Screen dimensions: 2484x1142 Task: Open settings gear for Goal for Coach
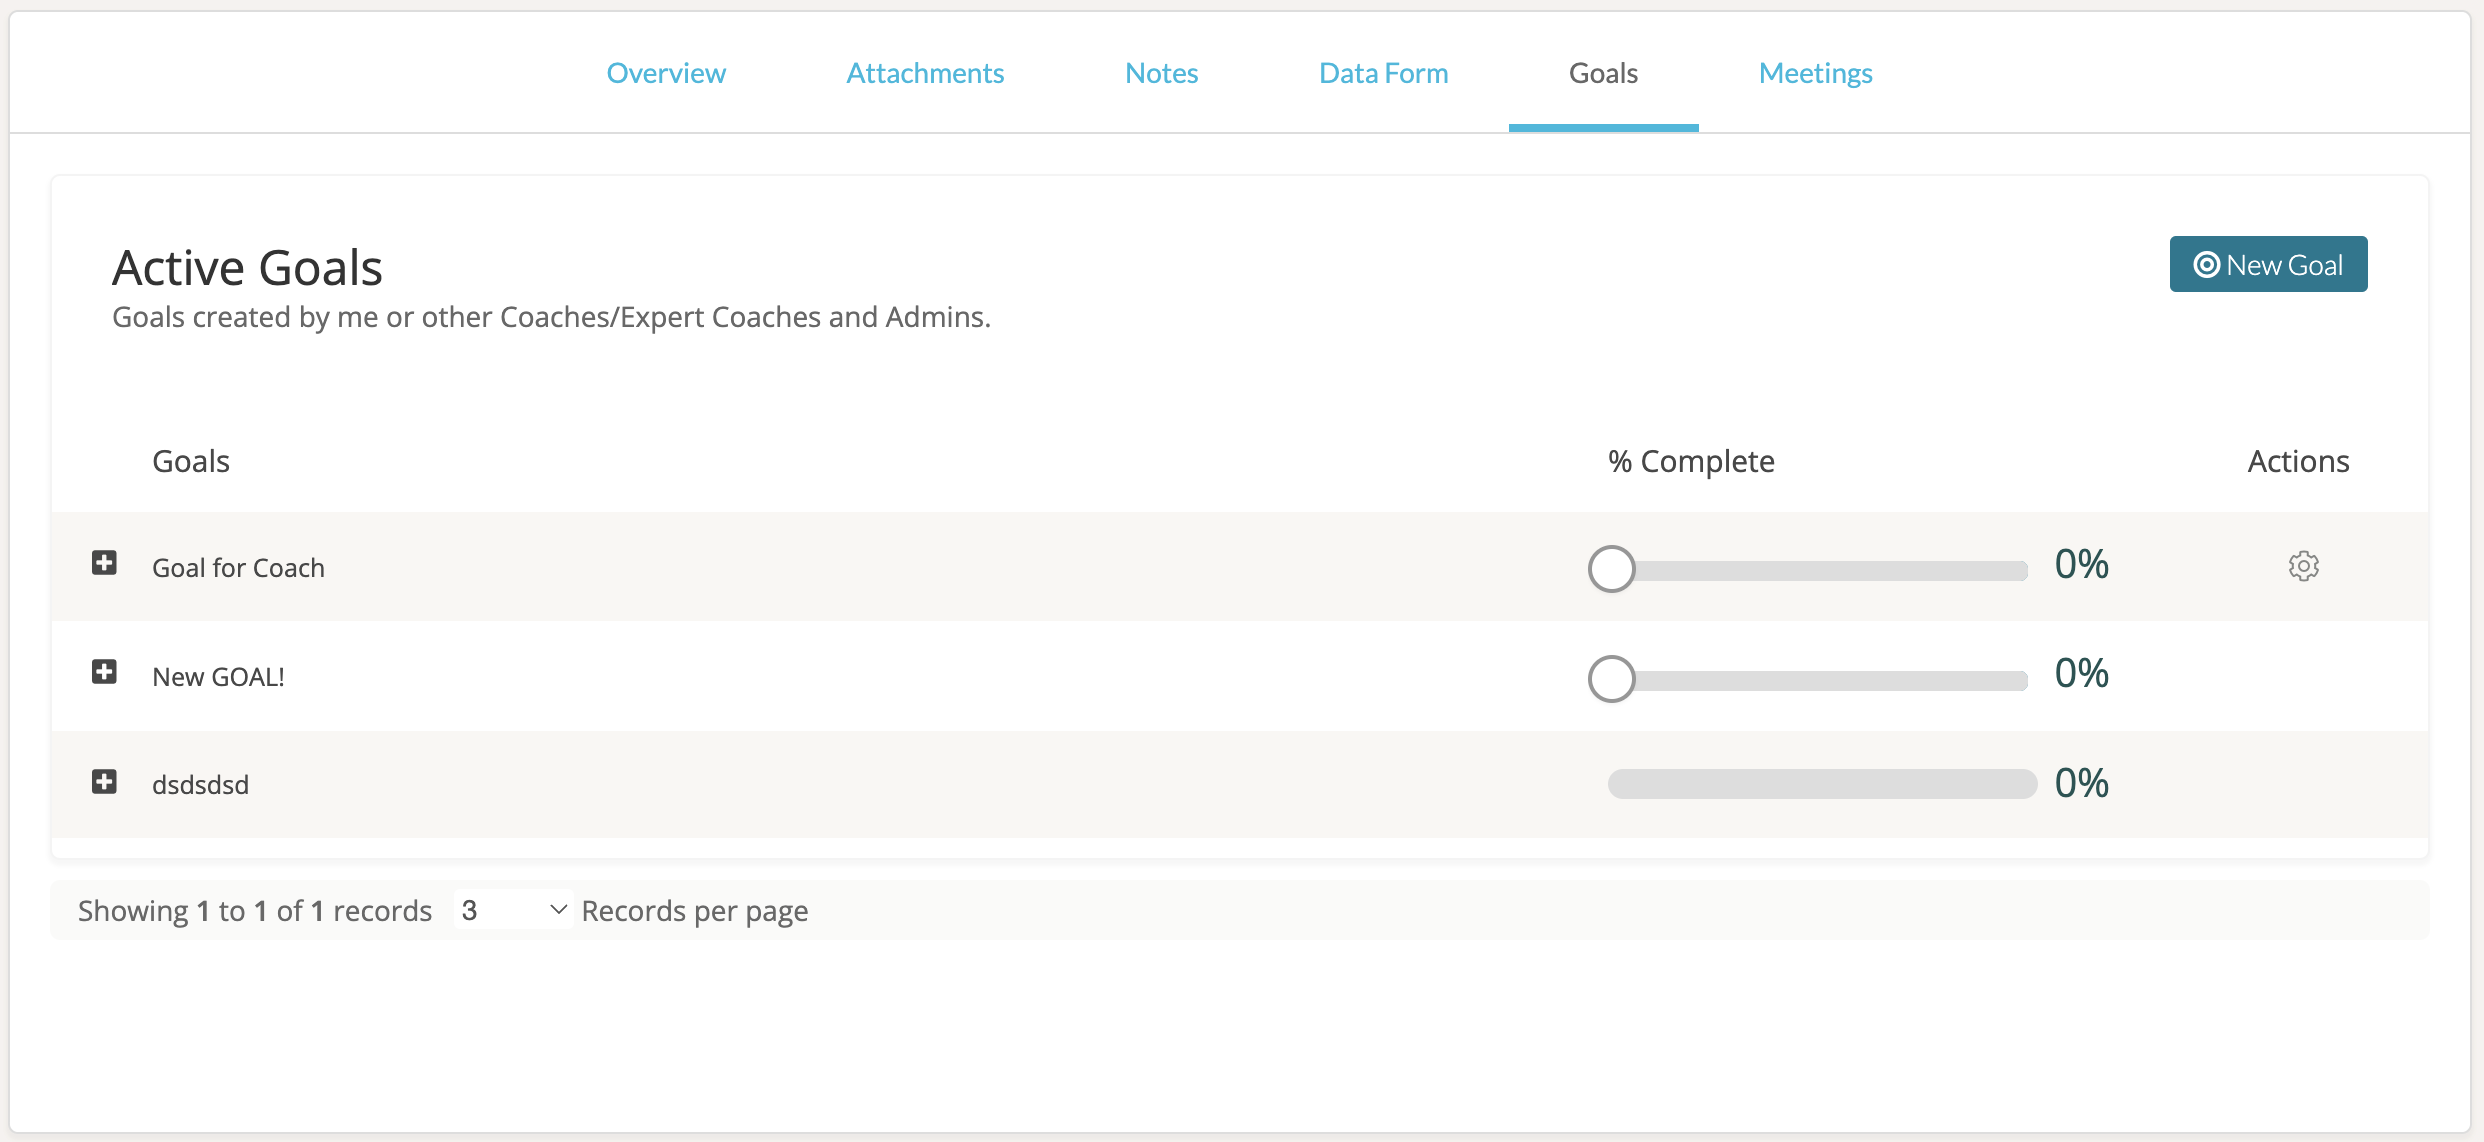click(x=2303, y=566)
